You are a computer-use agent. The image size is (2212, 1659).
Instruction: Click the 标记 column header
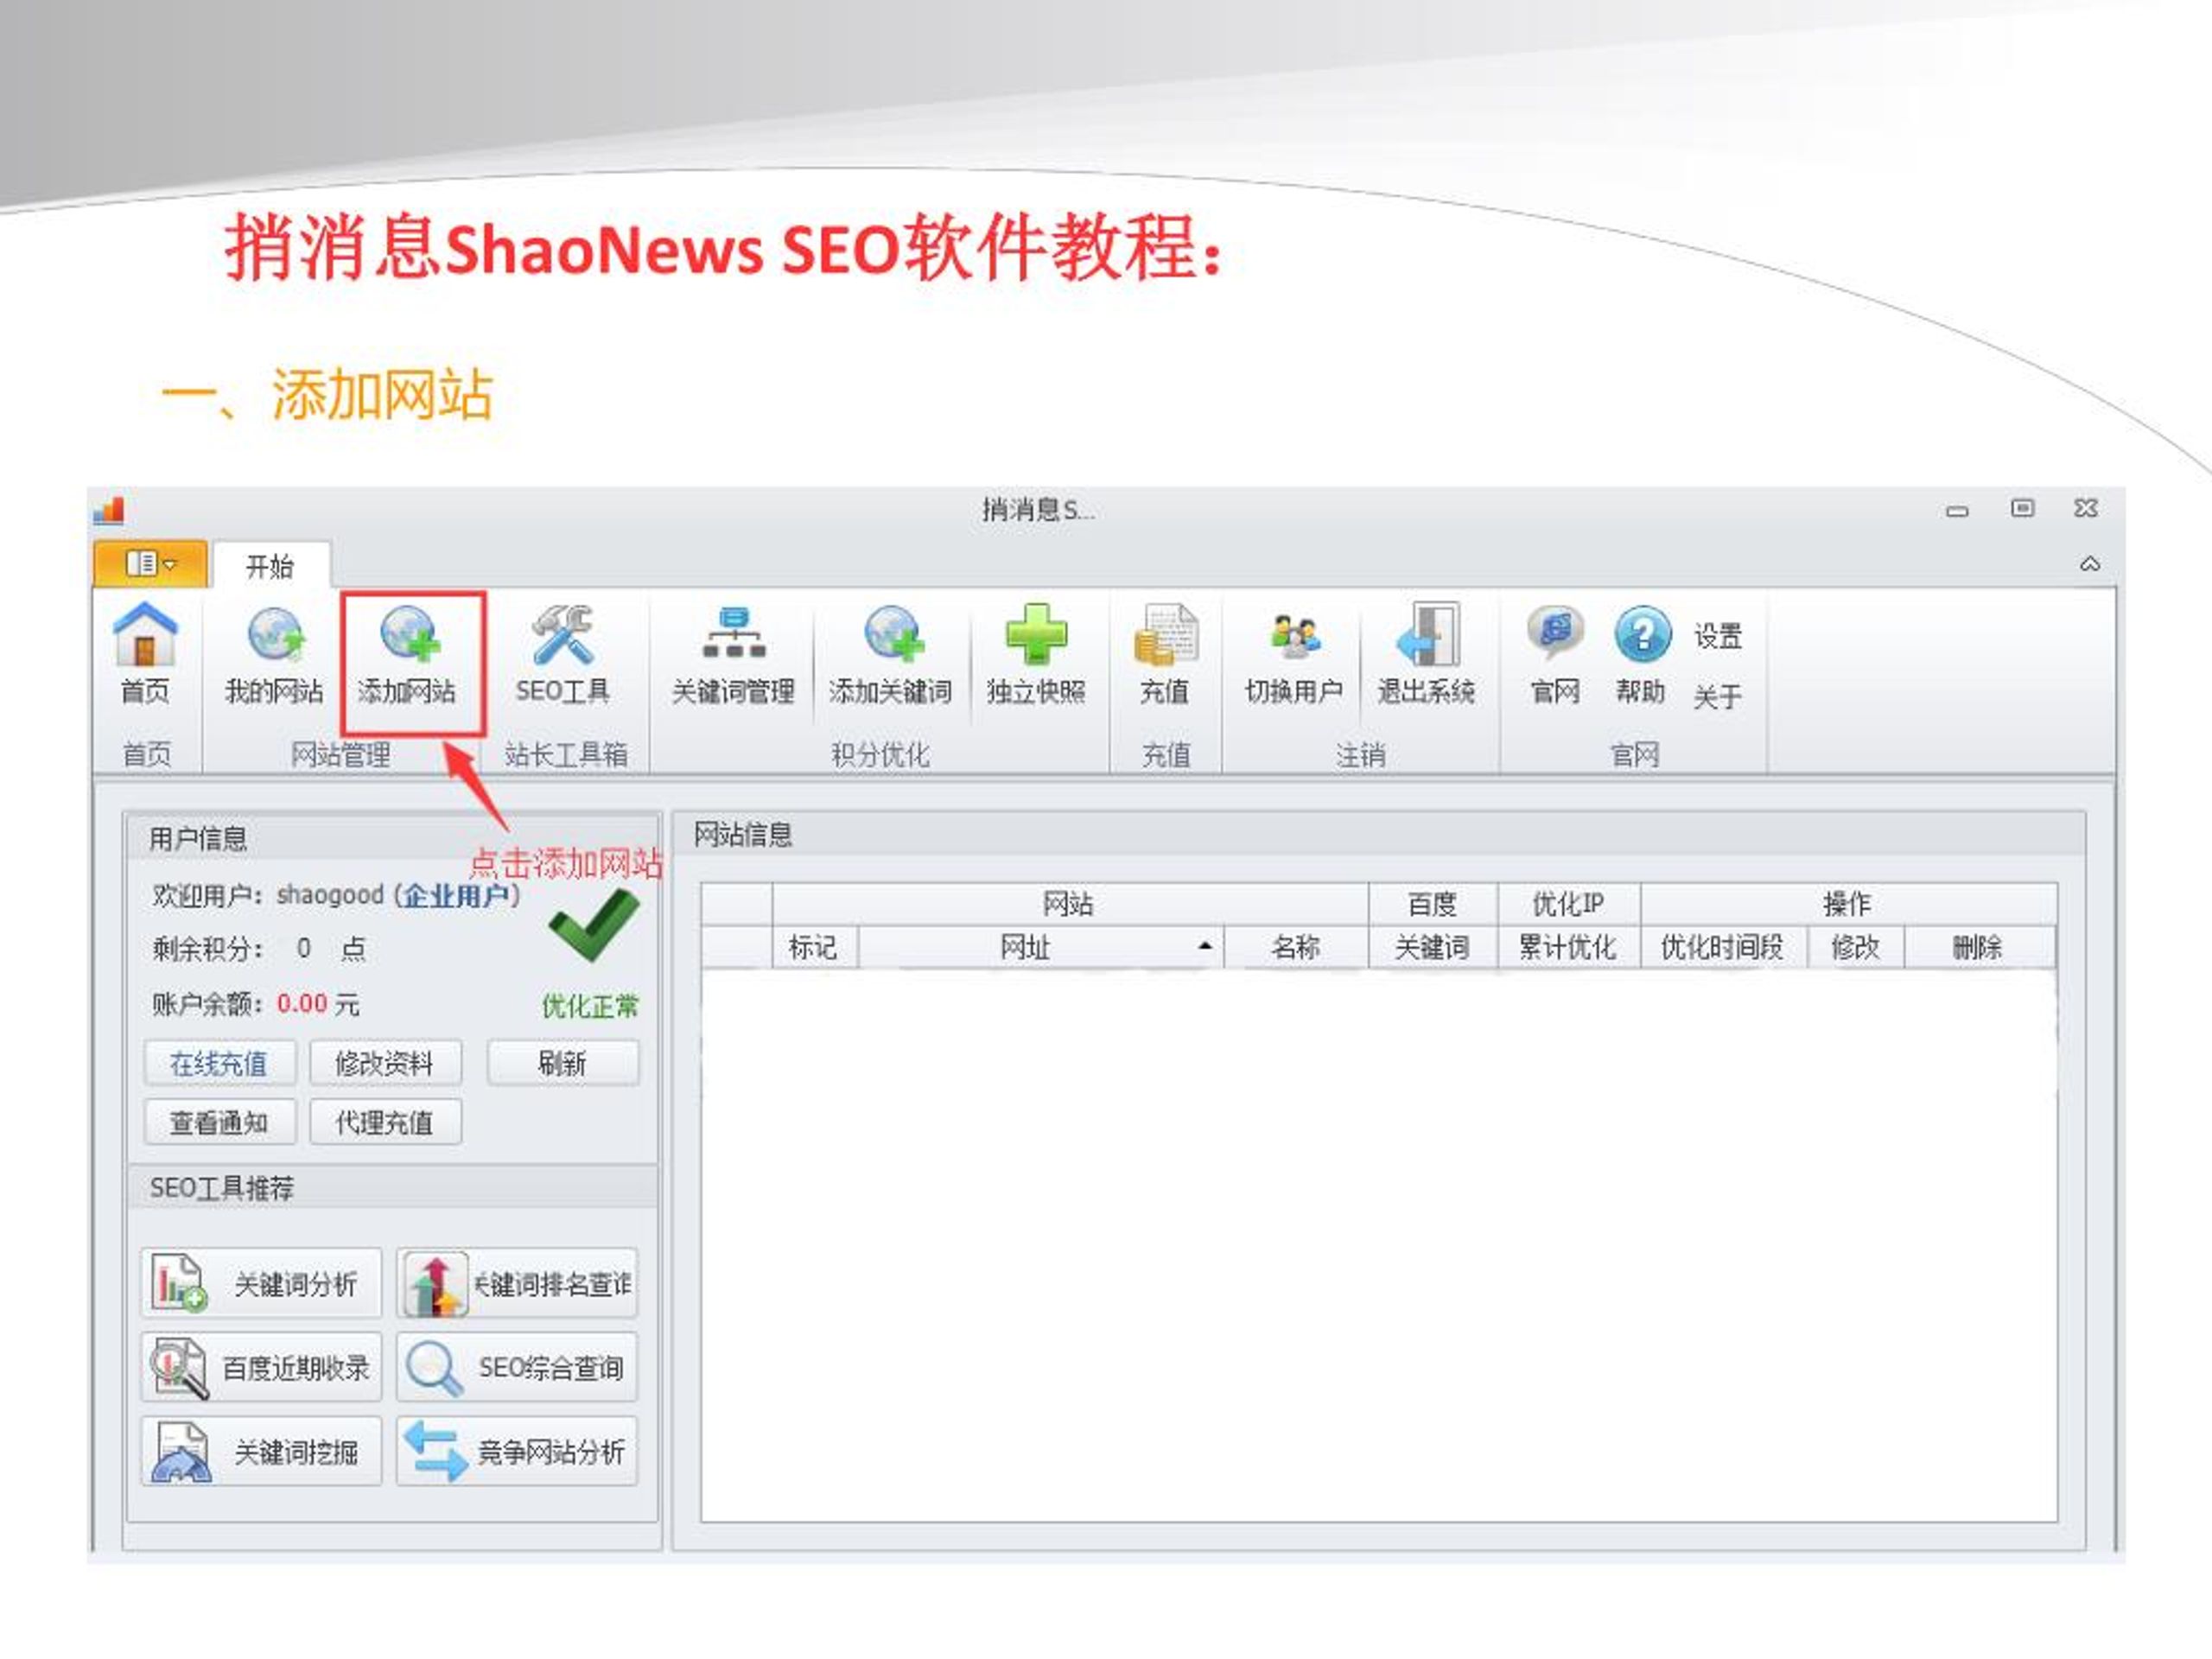(814, 947)
